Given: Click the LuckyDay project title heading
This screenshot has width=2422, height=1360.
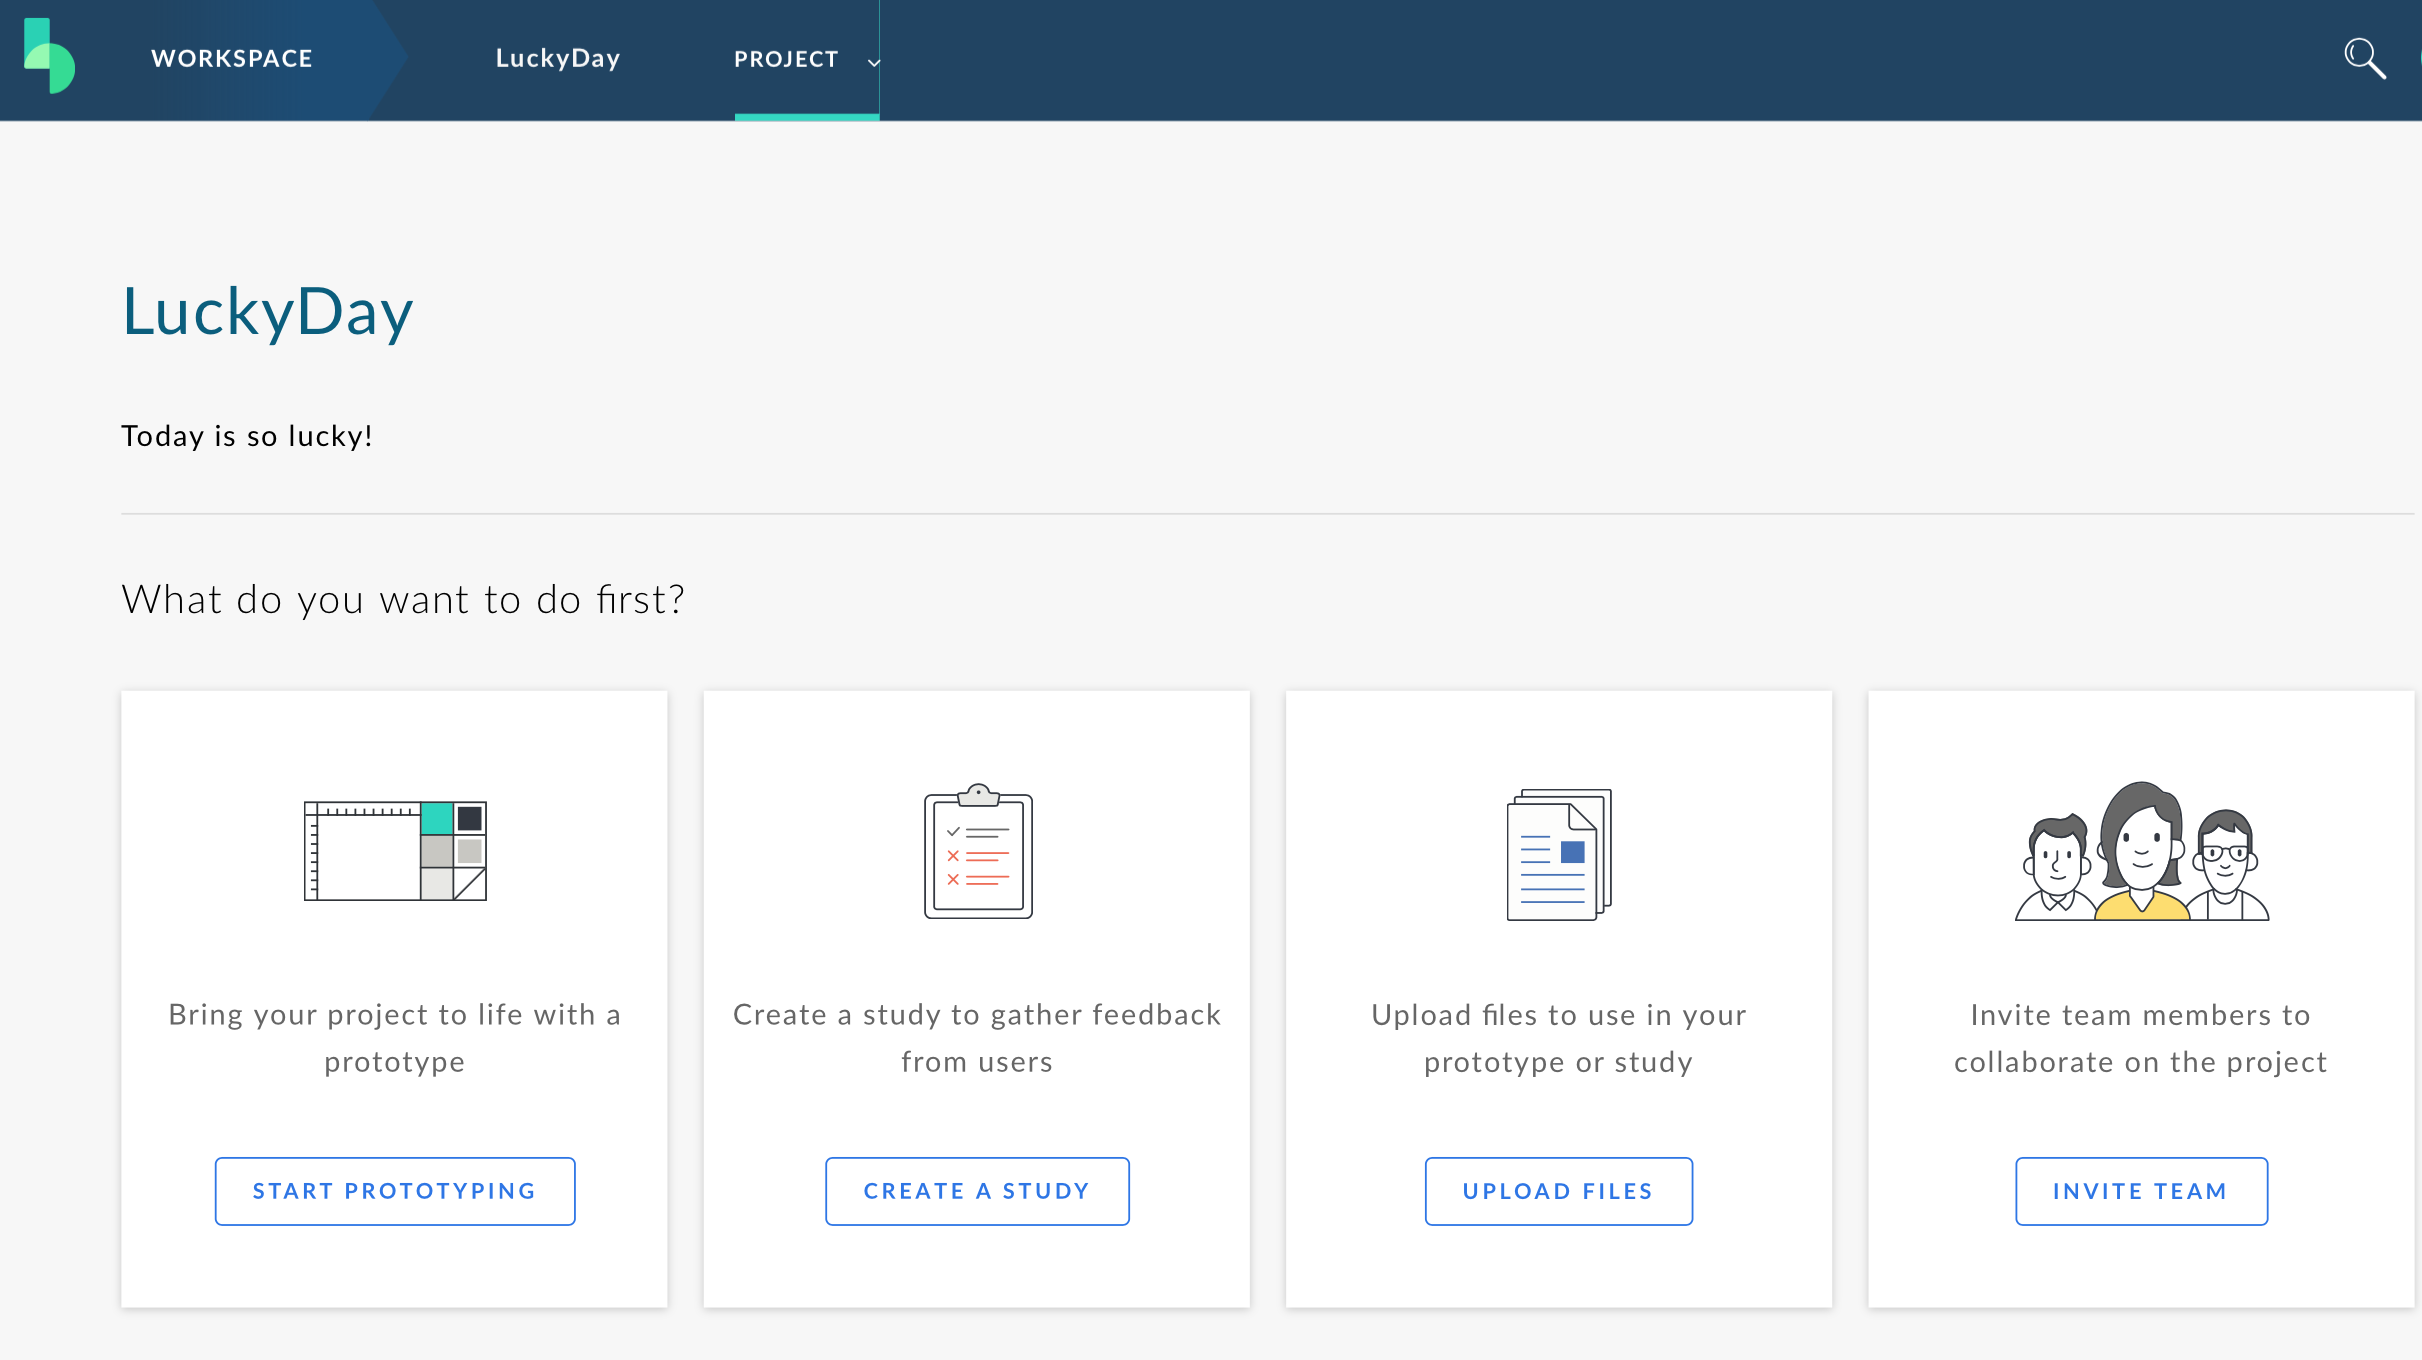Looking at the screenshot, I should (x=267, y=312).
